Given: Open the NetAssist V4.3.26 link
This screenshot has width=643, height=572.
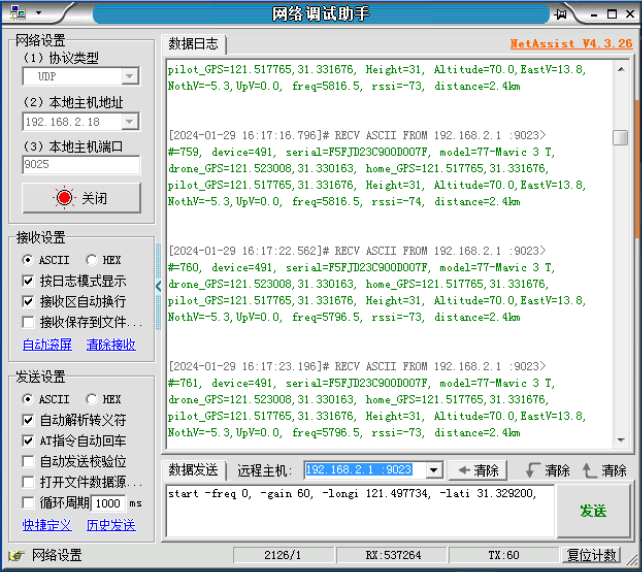Looking at the screenshot, I should [571, 43].
